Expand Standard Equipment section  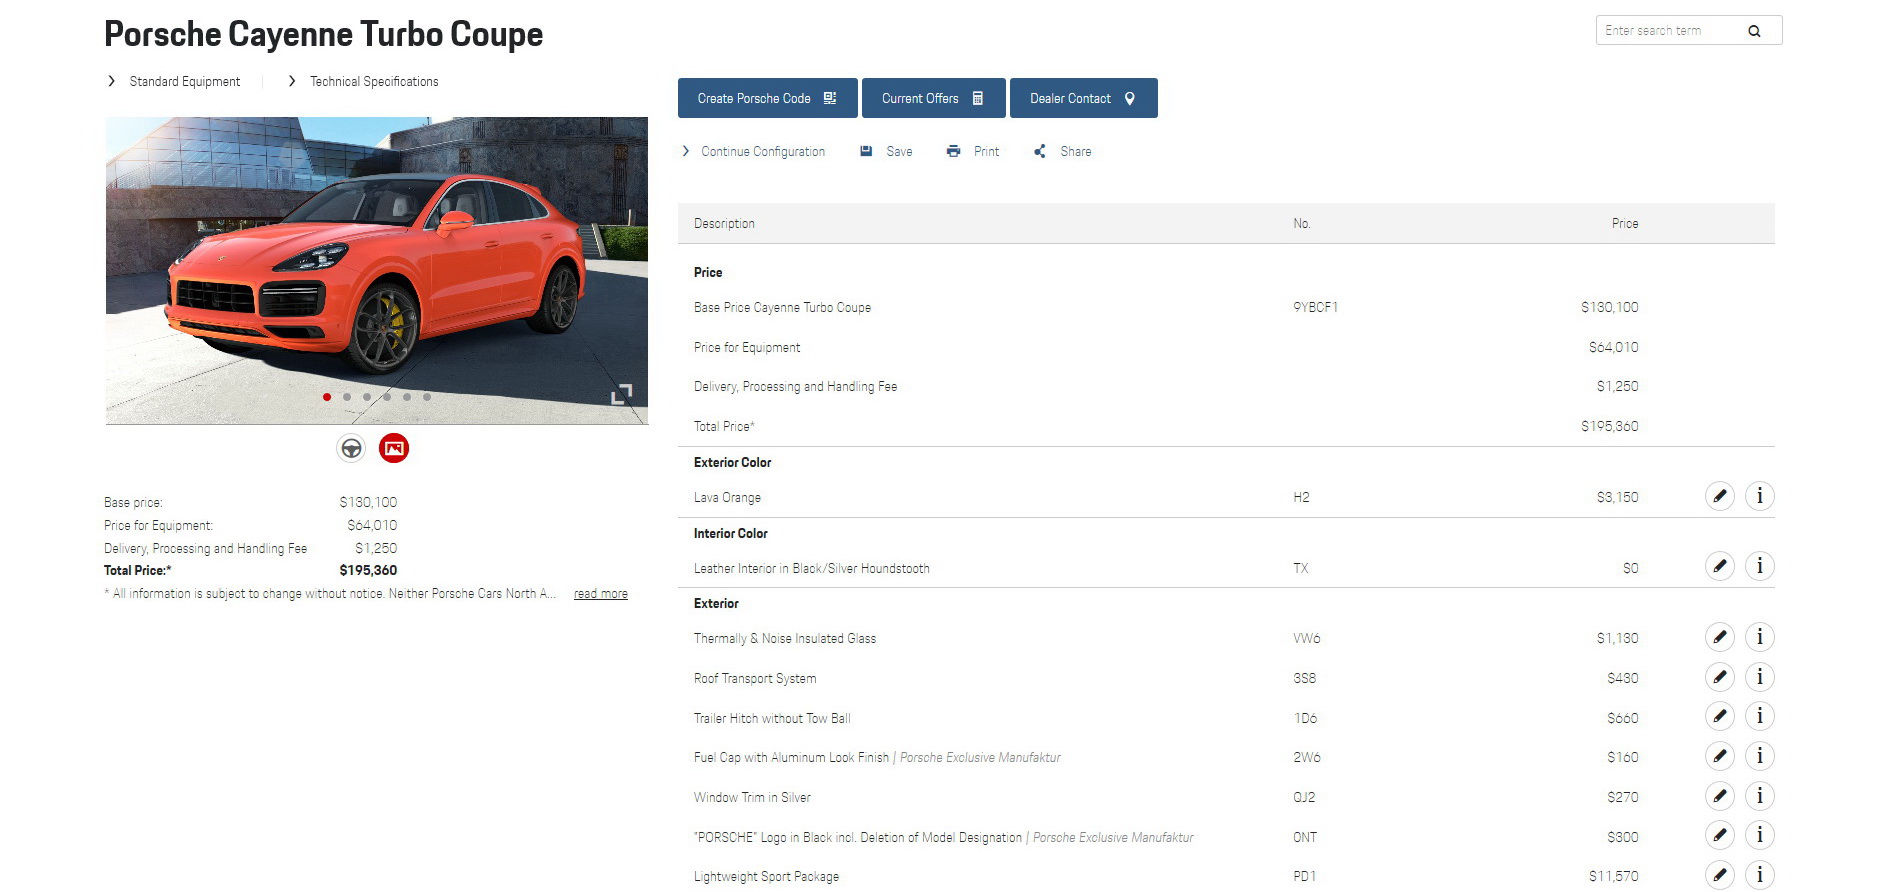(x=184, y=82)
